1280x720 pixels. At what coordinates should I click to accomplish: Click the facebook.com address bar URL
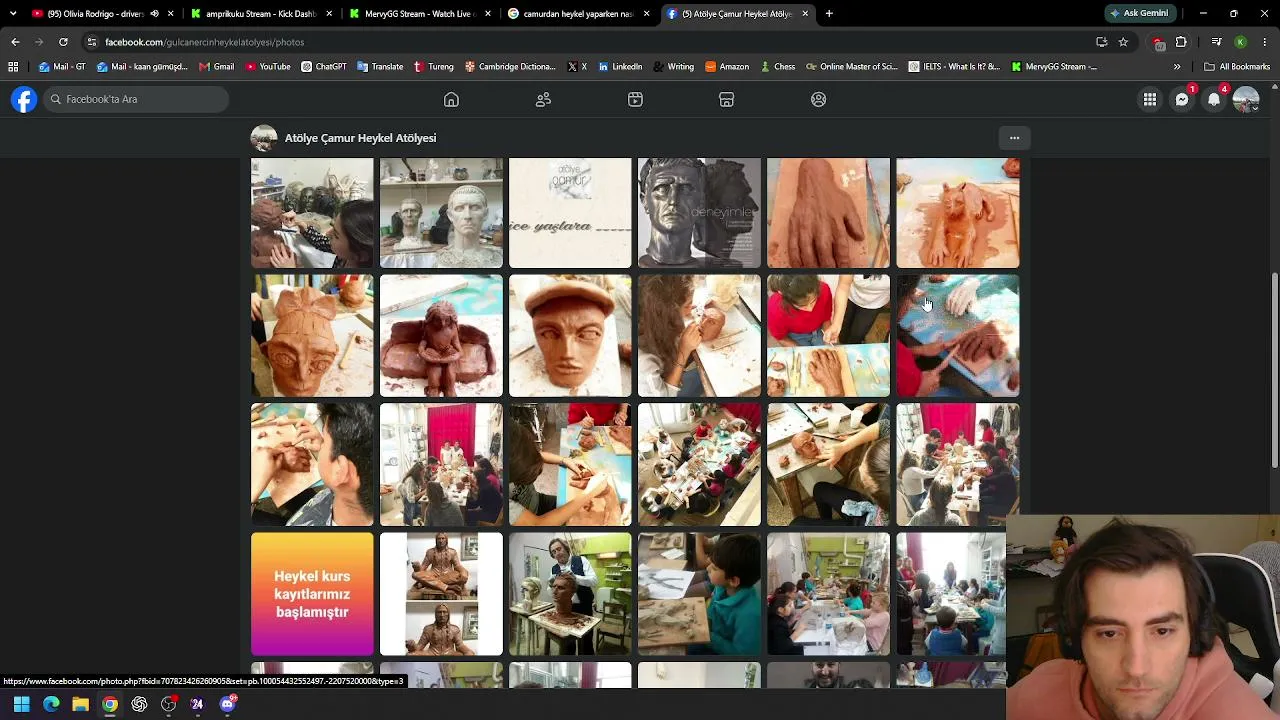point(205,42)
